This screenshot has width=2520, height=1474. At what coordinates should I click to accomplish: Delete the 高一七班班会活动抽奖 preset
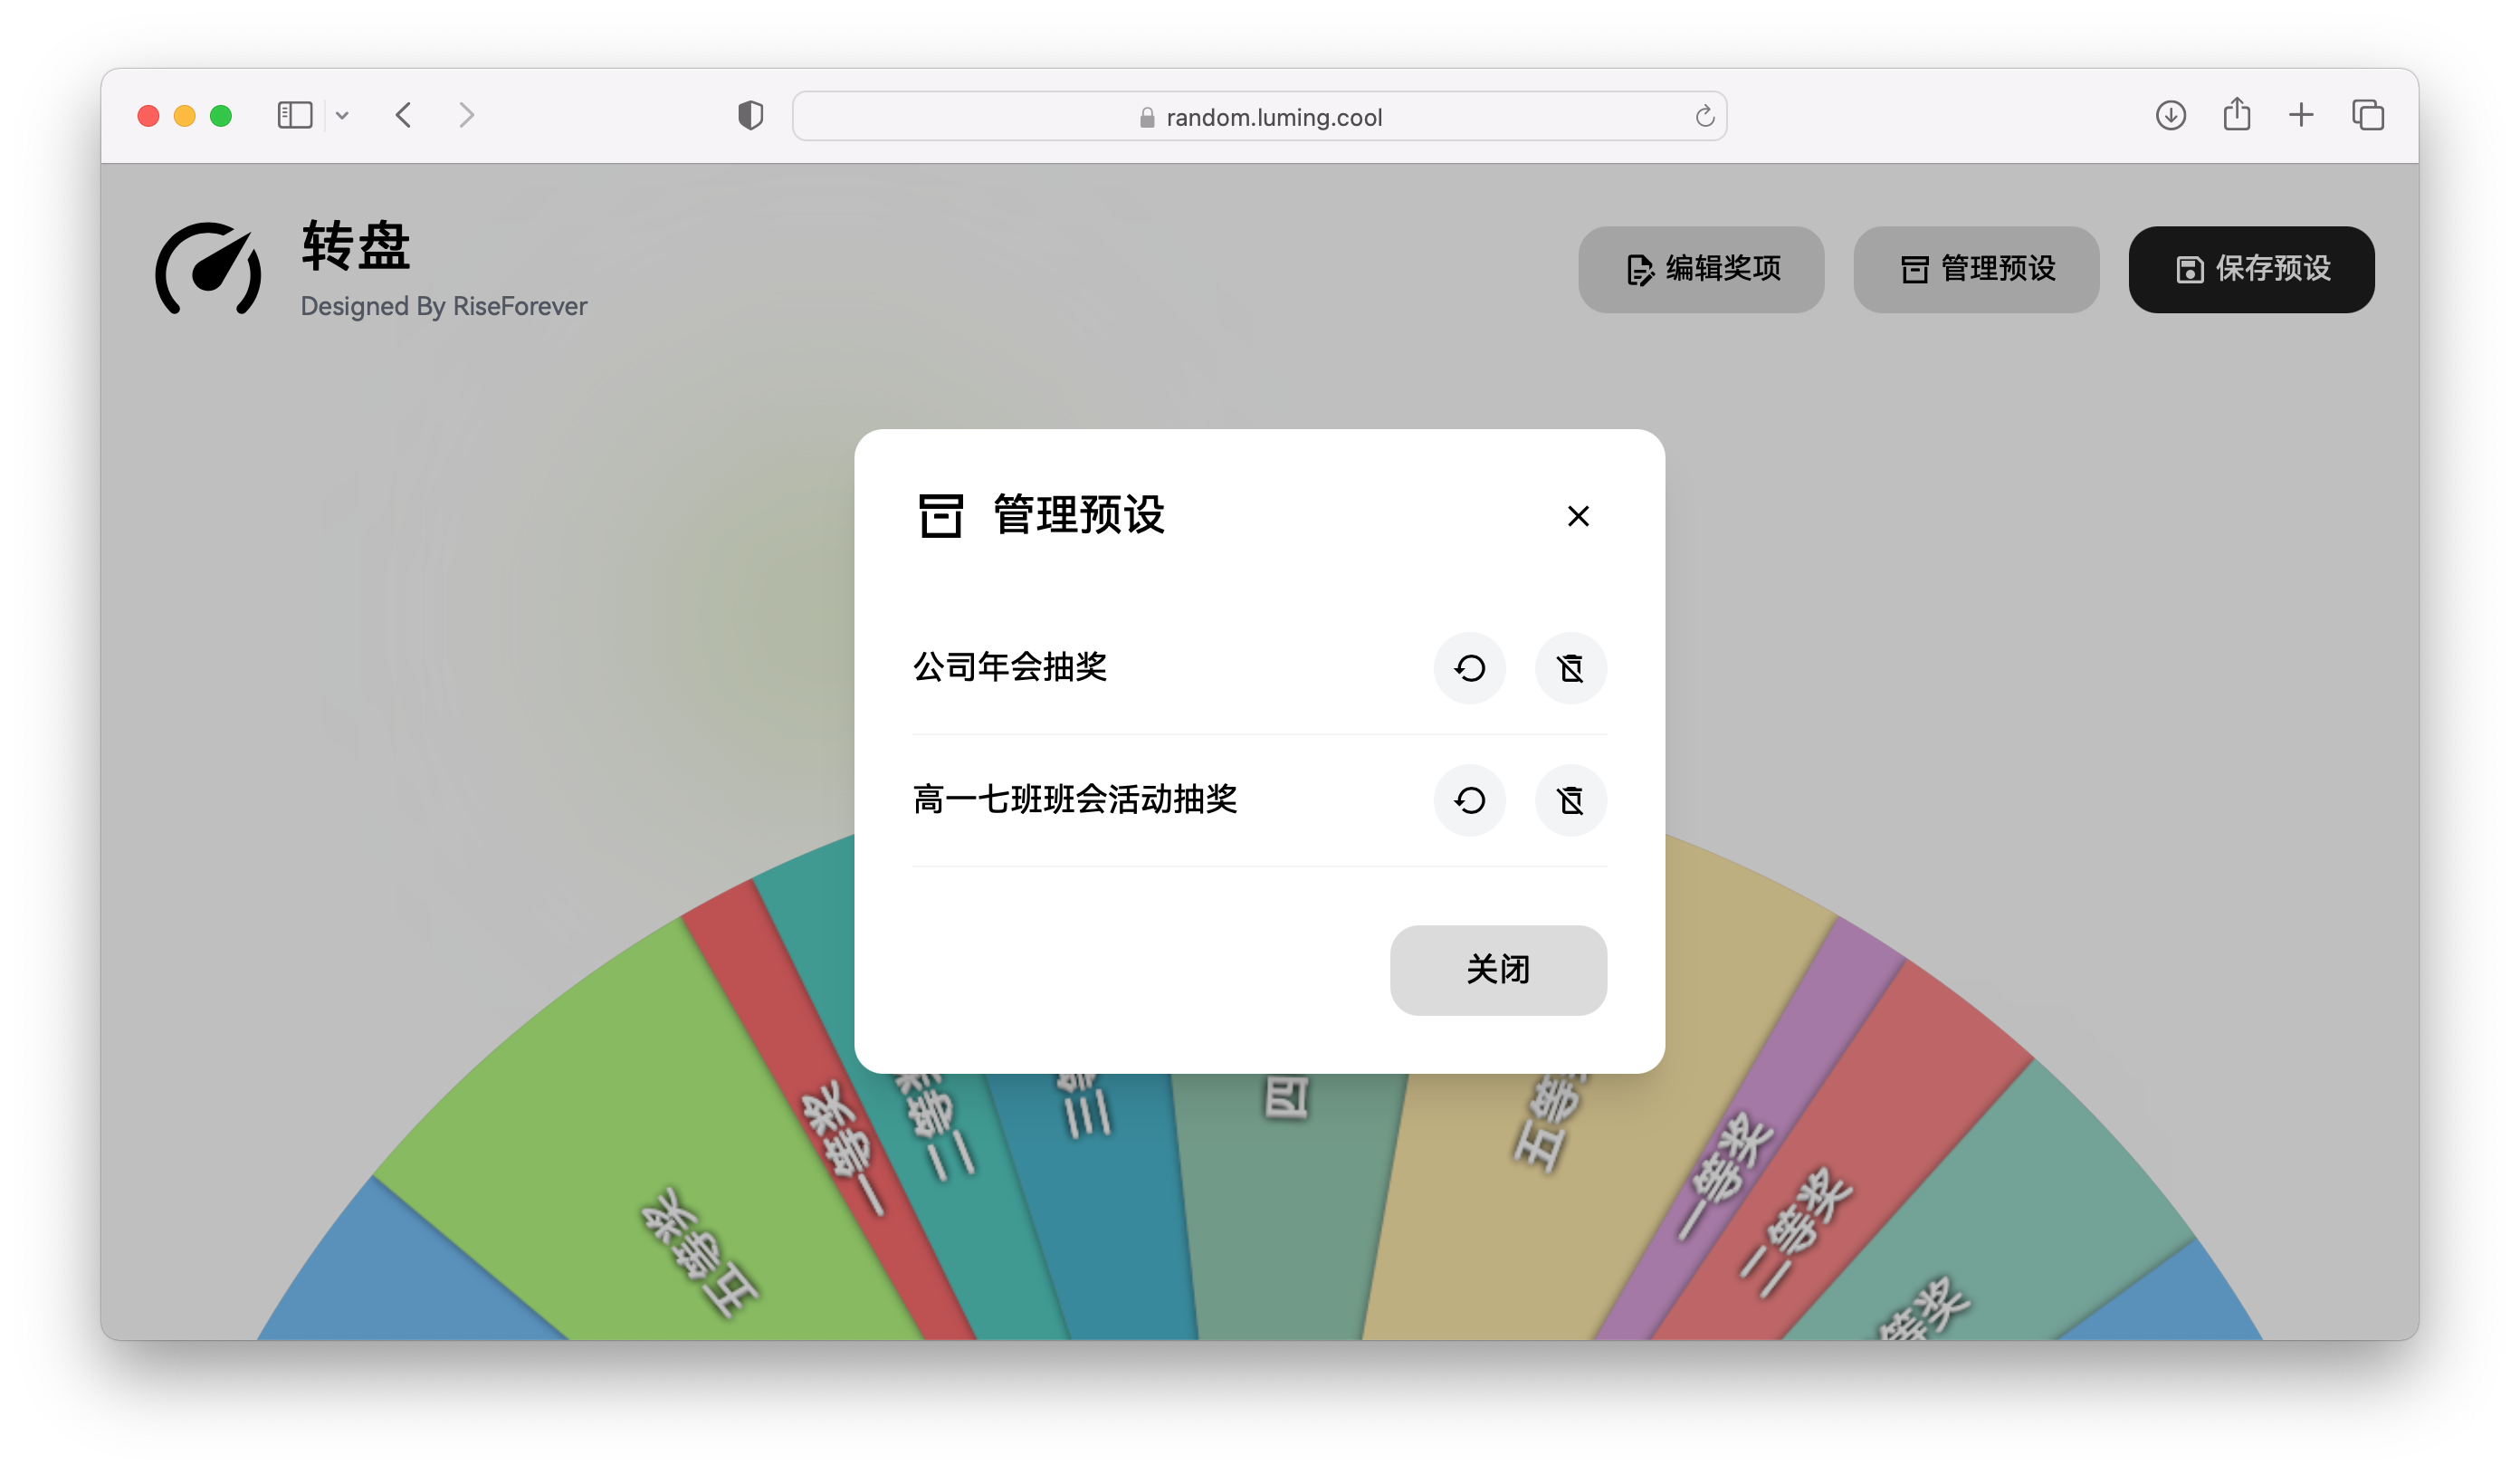pos(1571,800)
